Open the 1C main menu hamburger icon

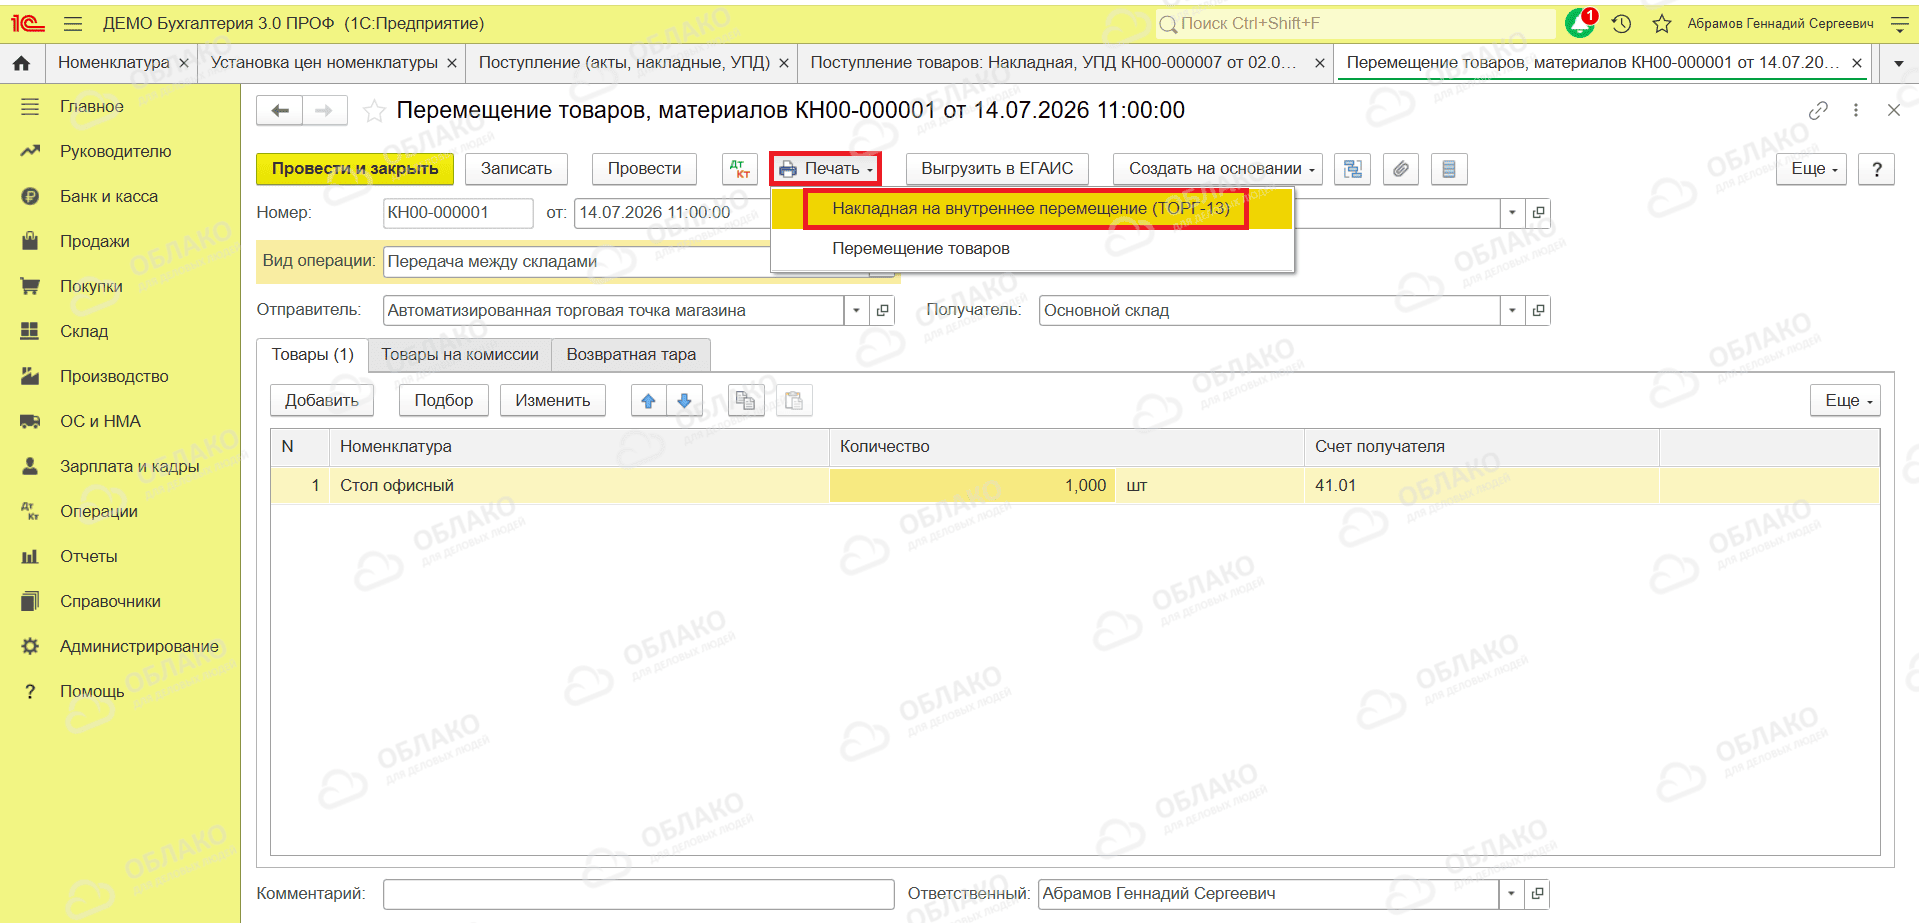pyautogui.click(x=73, y=23)
